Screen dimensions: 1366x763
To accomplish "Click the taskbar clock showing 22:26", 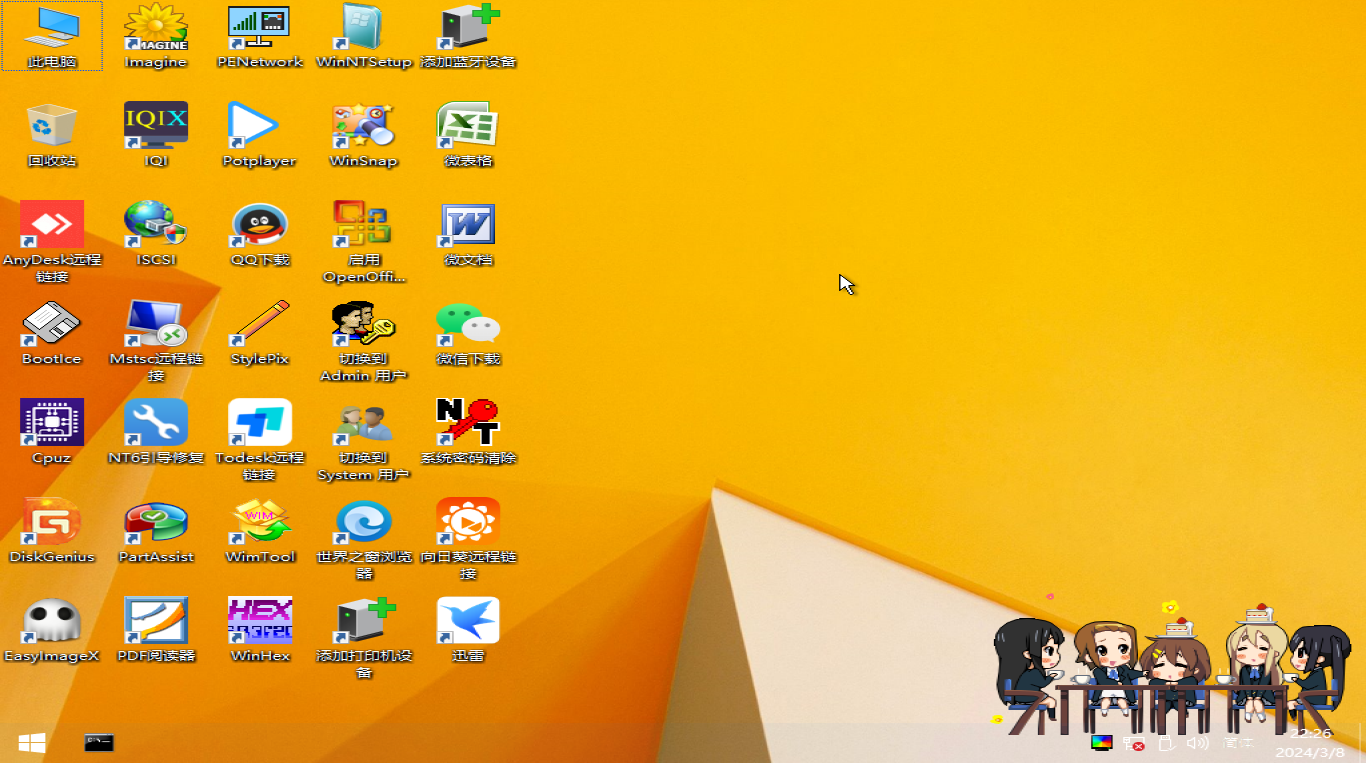I will pyautogui.click(x=1310, y=743).
